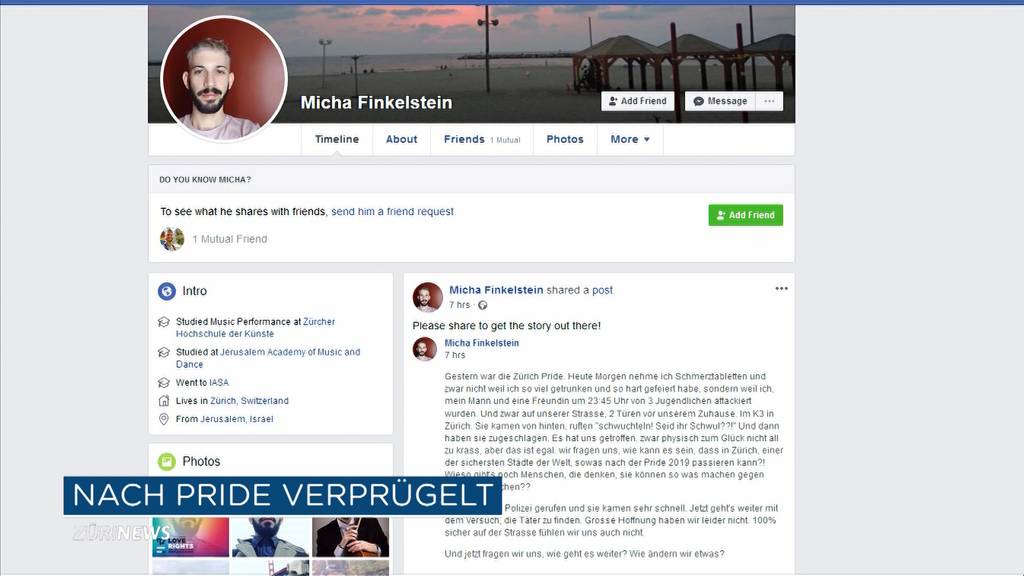Click the post author's small avatar
Image resolution: width=1024 pixels, height=576 pixels.
tap(427, 297)
